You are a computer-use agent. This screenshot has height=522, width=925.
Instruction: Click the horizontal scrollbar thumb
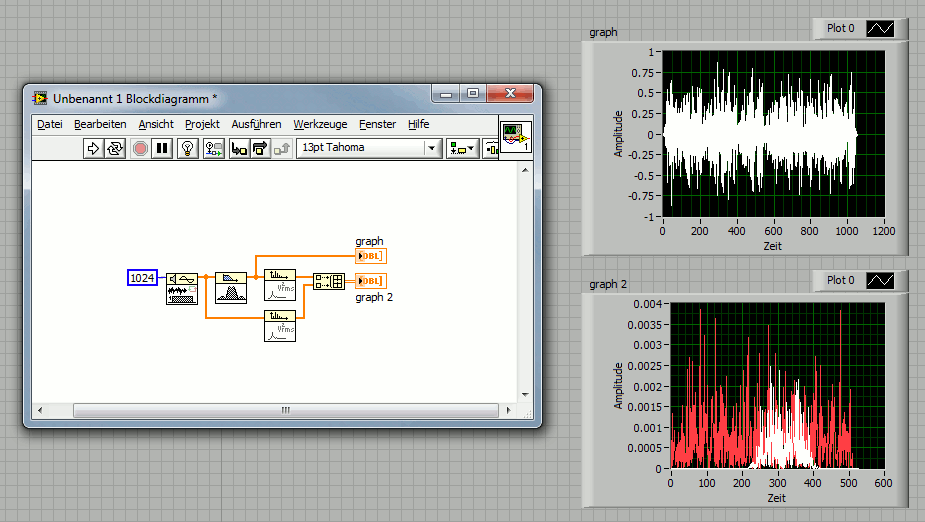[x=286, y=410]
